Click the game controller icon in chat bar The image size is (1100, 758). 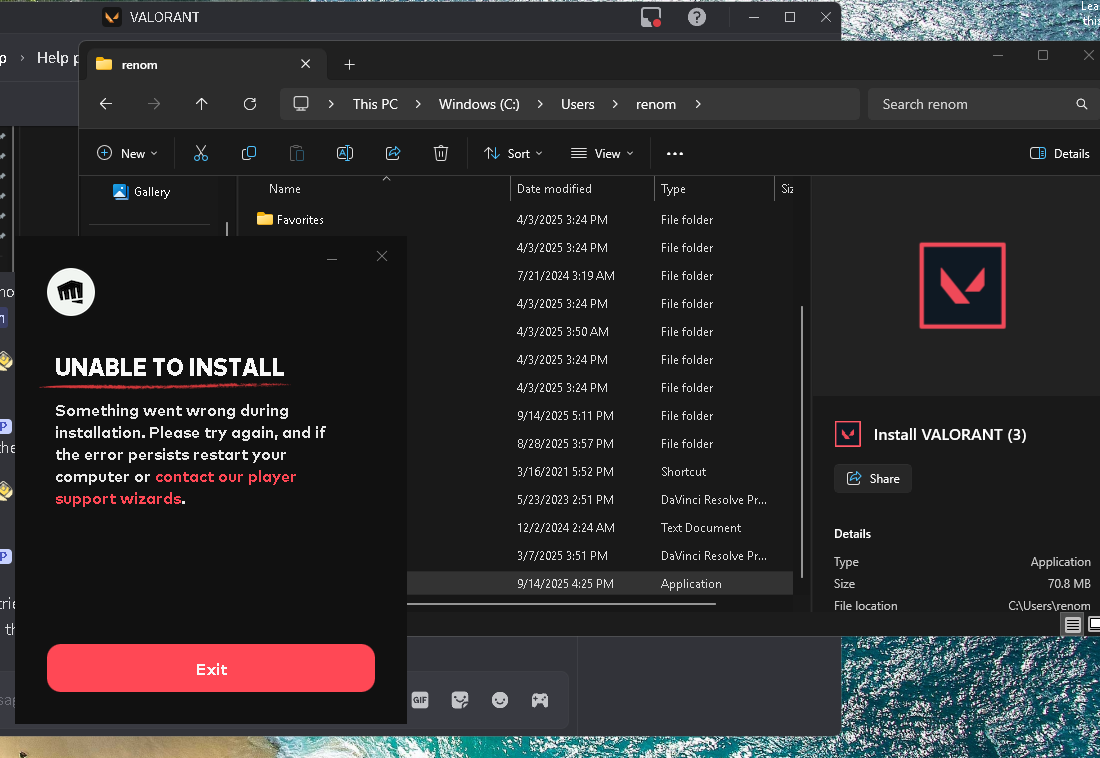click(539, 700)
